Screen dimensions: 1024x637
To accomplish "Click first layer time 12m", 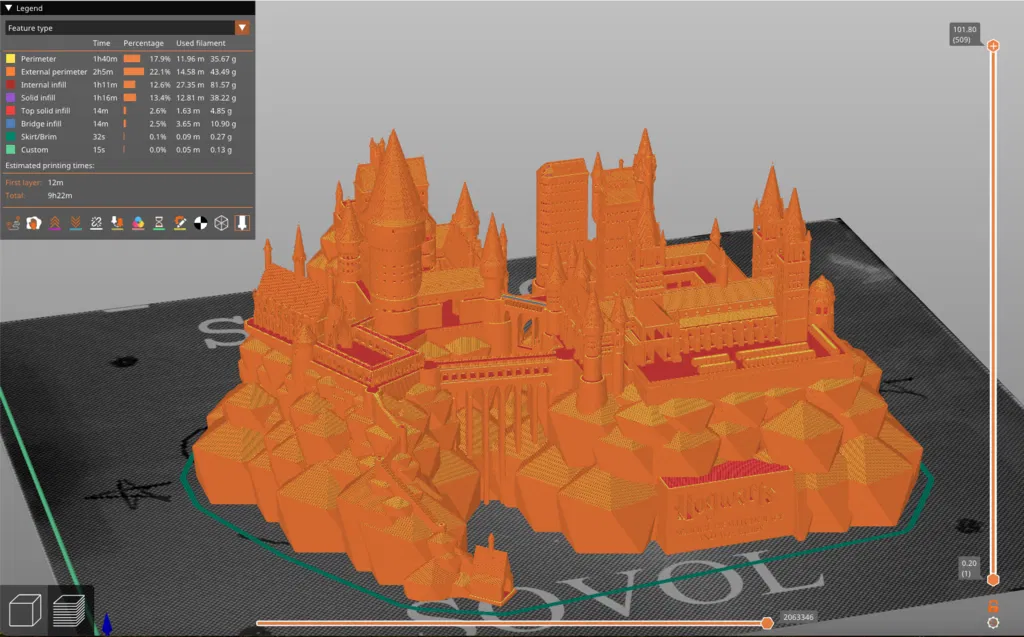I will coord(56,183).
